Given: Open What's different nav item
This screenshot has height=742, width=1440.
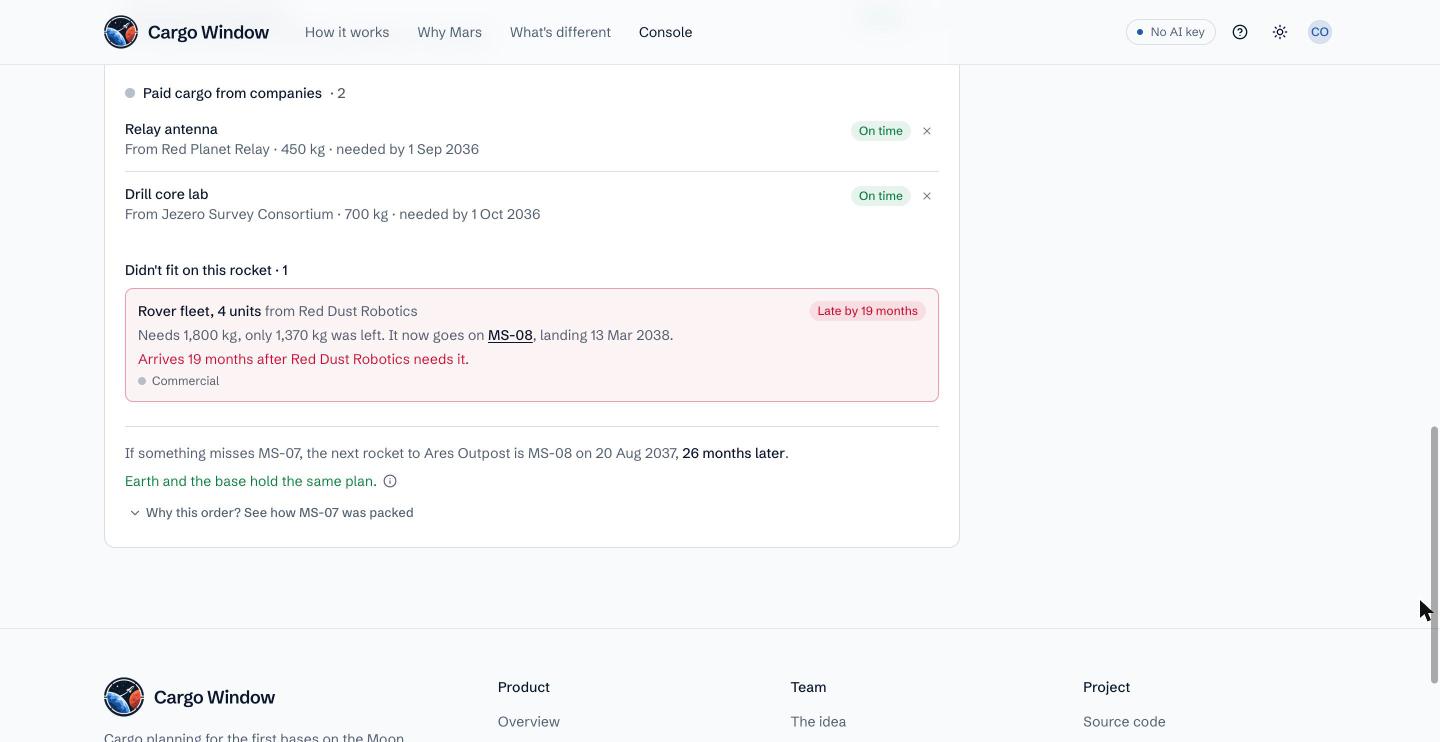Looking at the screenshot, I should [560, 32].
